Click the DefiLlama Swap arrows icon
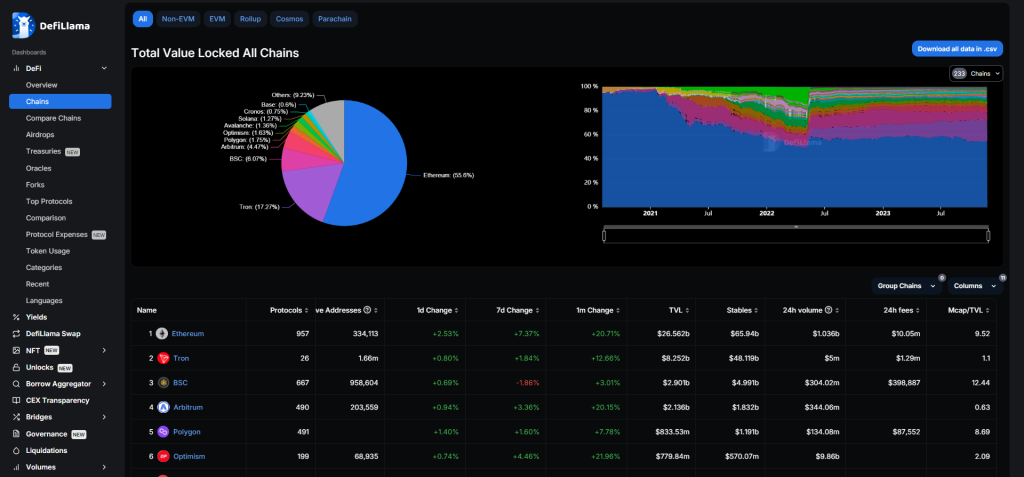This screenshot has height=477, width=1024. (x=16, y=333)
